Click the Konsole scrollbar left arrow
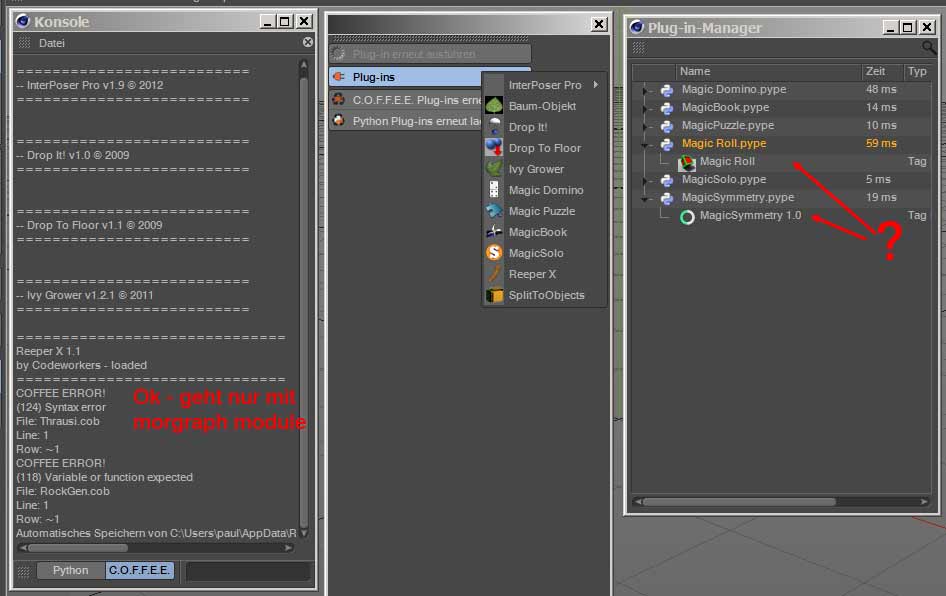946x596 pixels. click(23, 548)
